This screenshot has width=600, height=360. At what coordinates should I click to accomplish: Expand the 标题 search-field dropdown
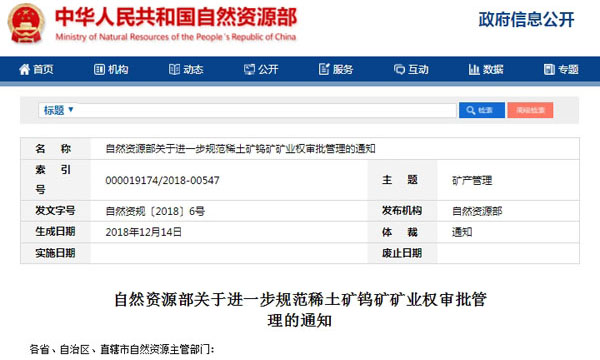pyautogui.click(x=58, y=110)
